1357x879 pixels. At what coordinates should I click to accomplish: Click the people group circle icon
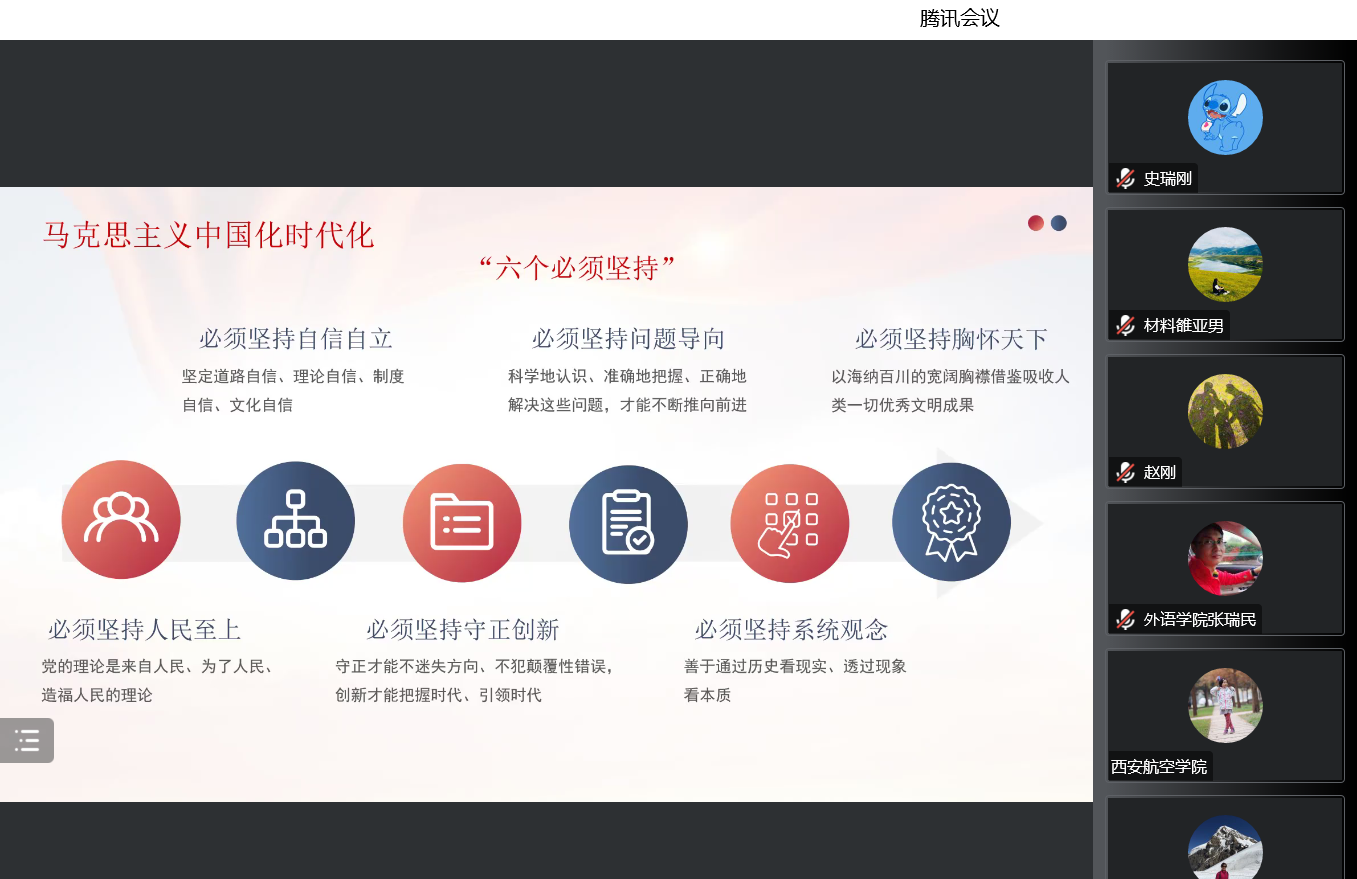(x=121, y=520)
